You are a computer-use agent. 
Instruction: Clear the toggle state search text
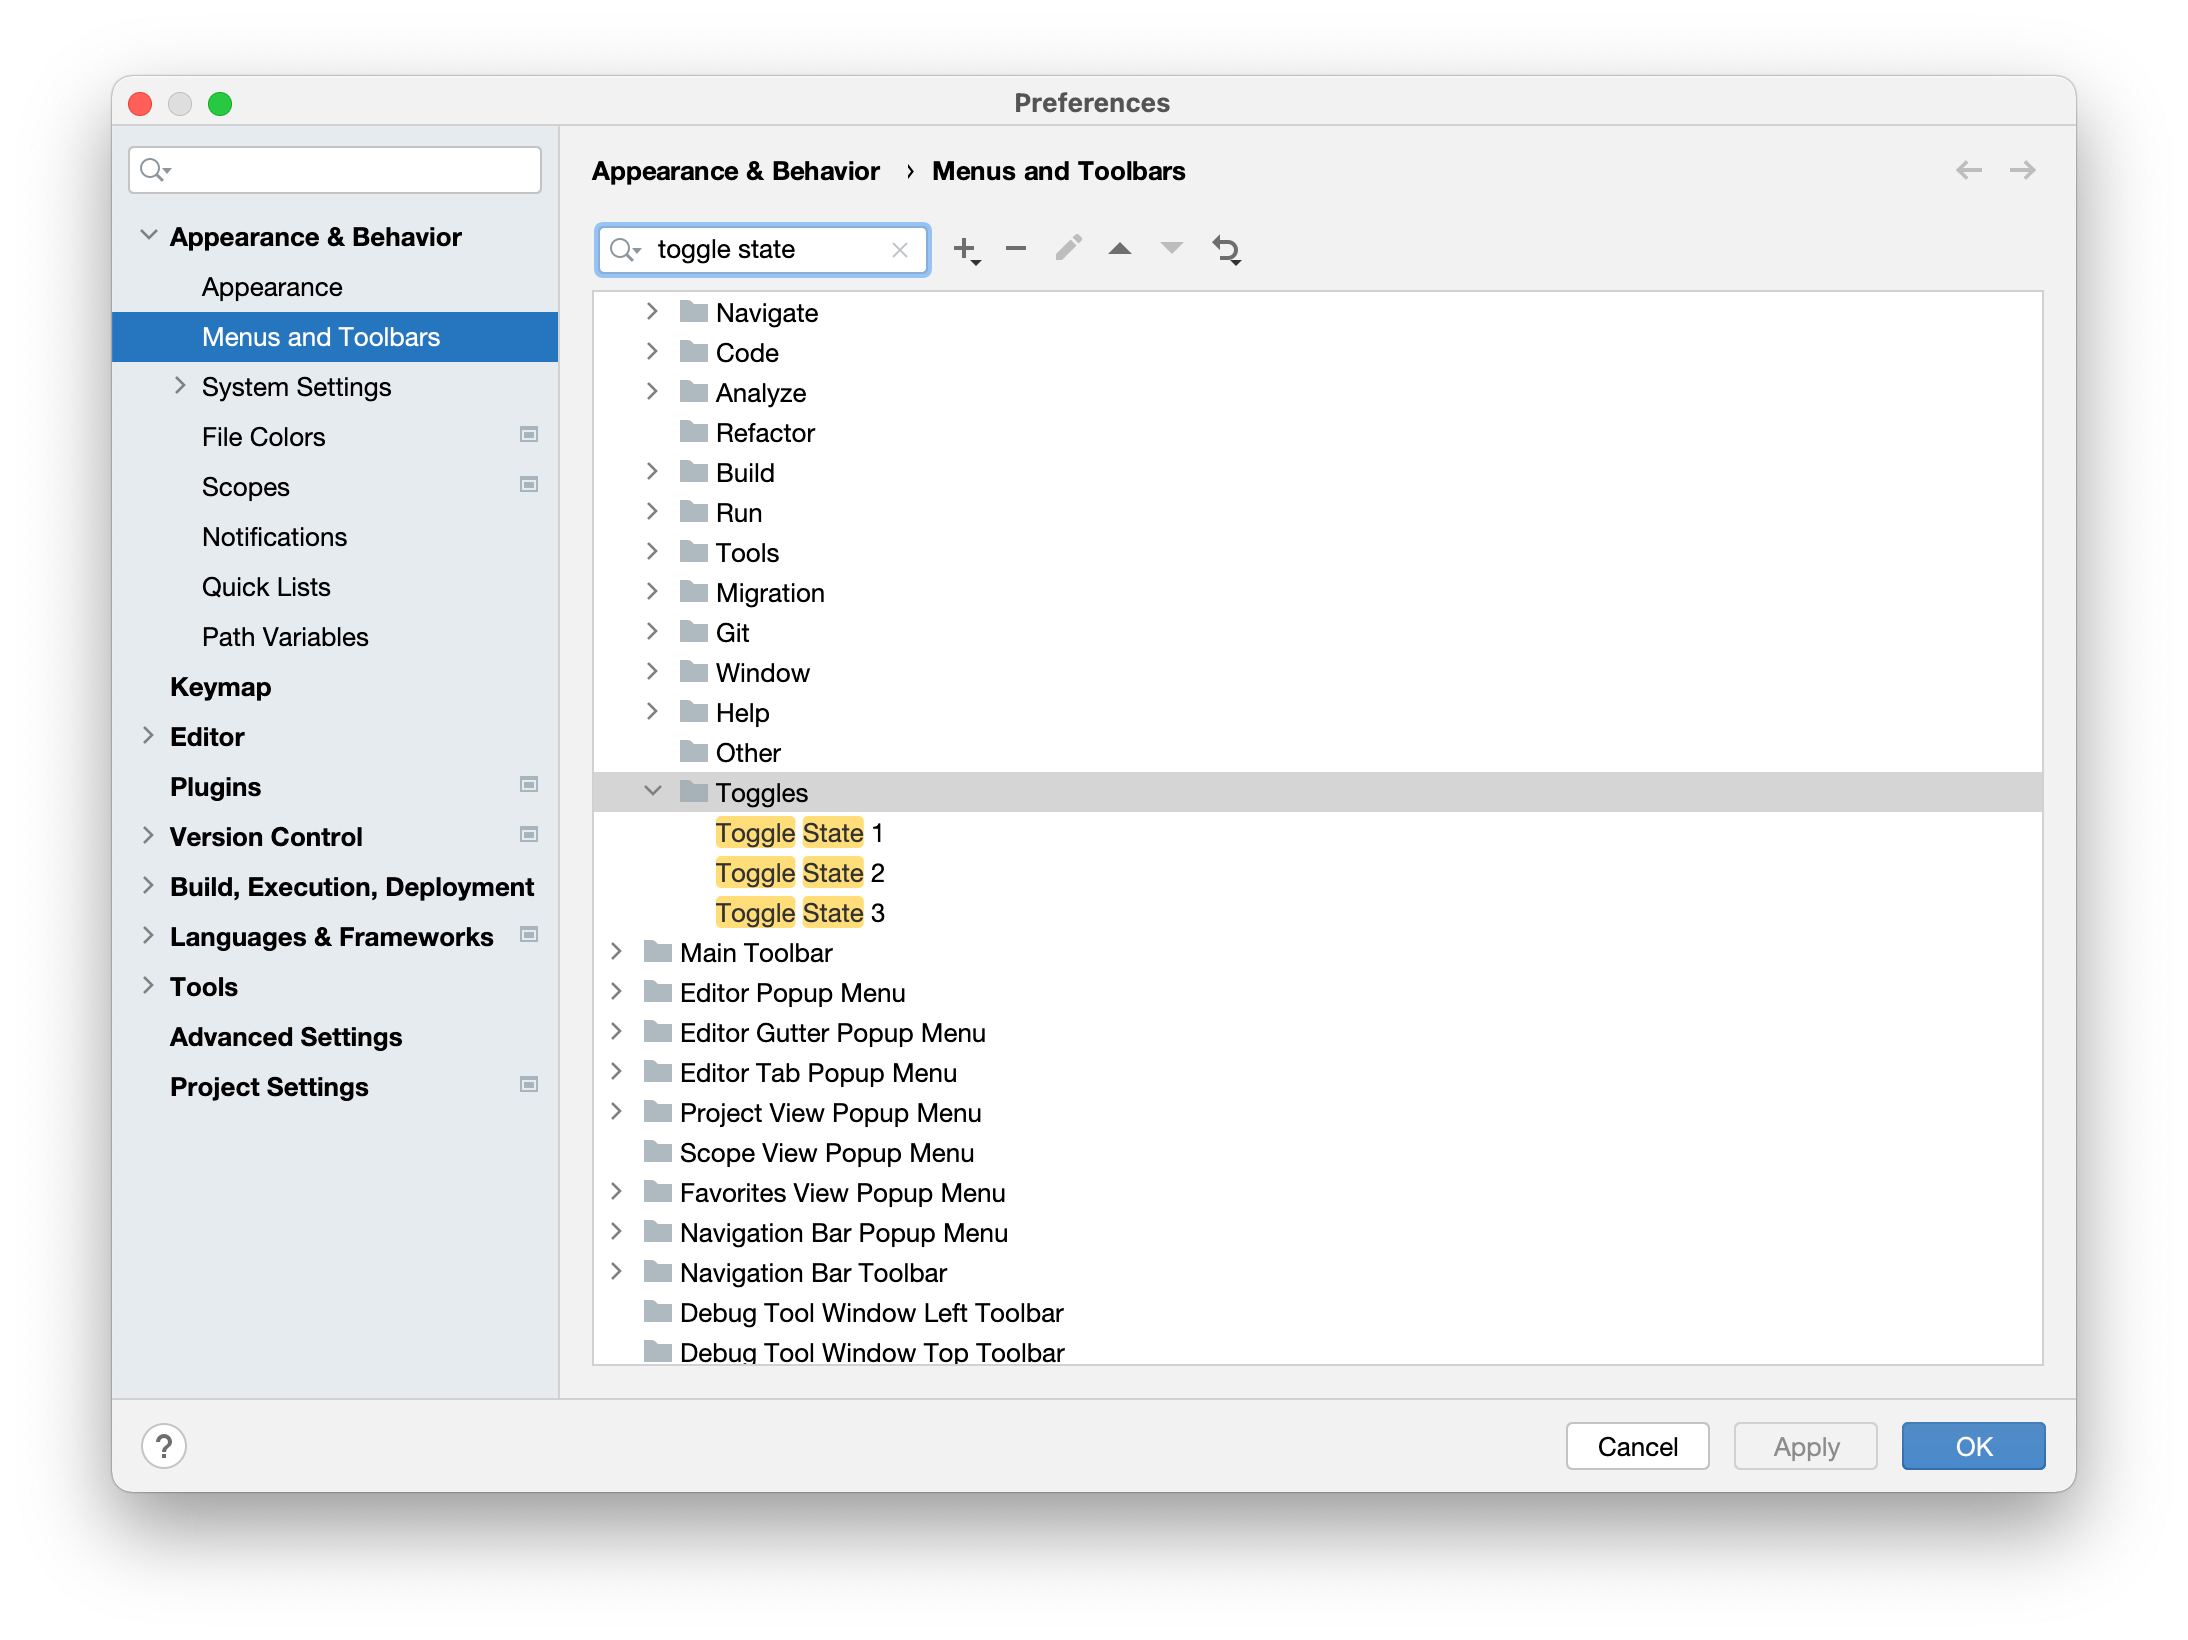(x=900, y=250)
